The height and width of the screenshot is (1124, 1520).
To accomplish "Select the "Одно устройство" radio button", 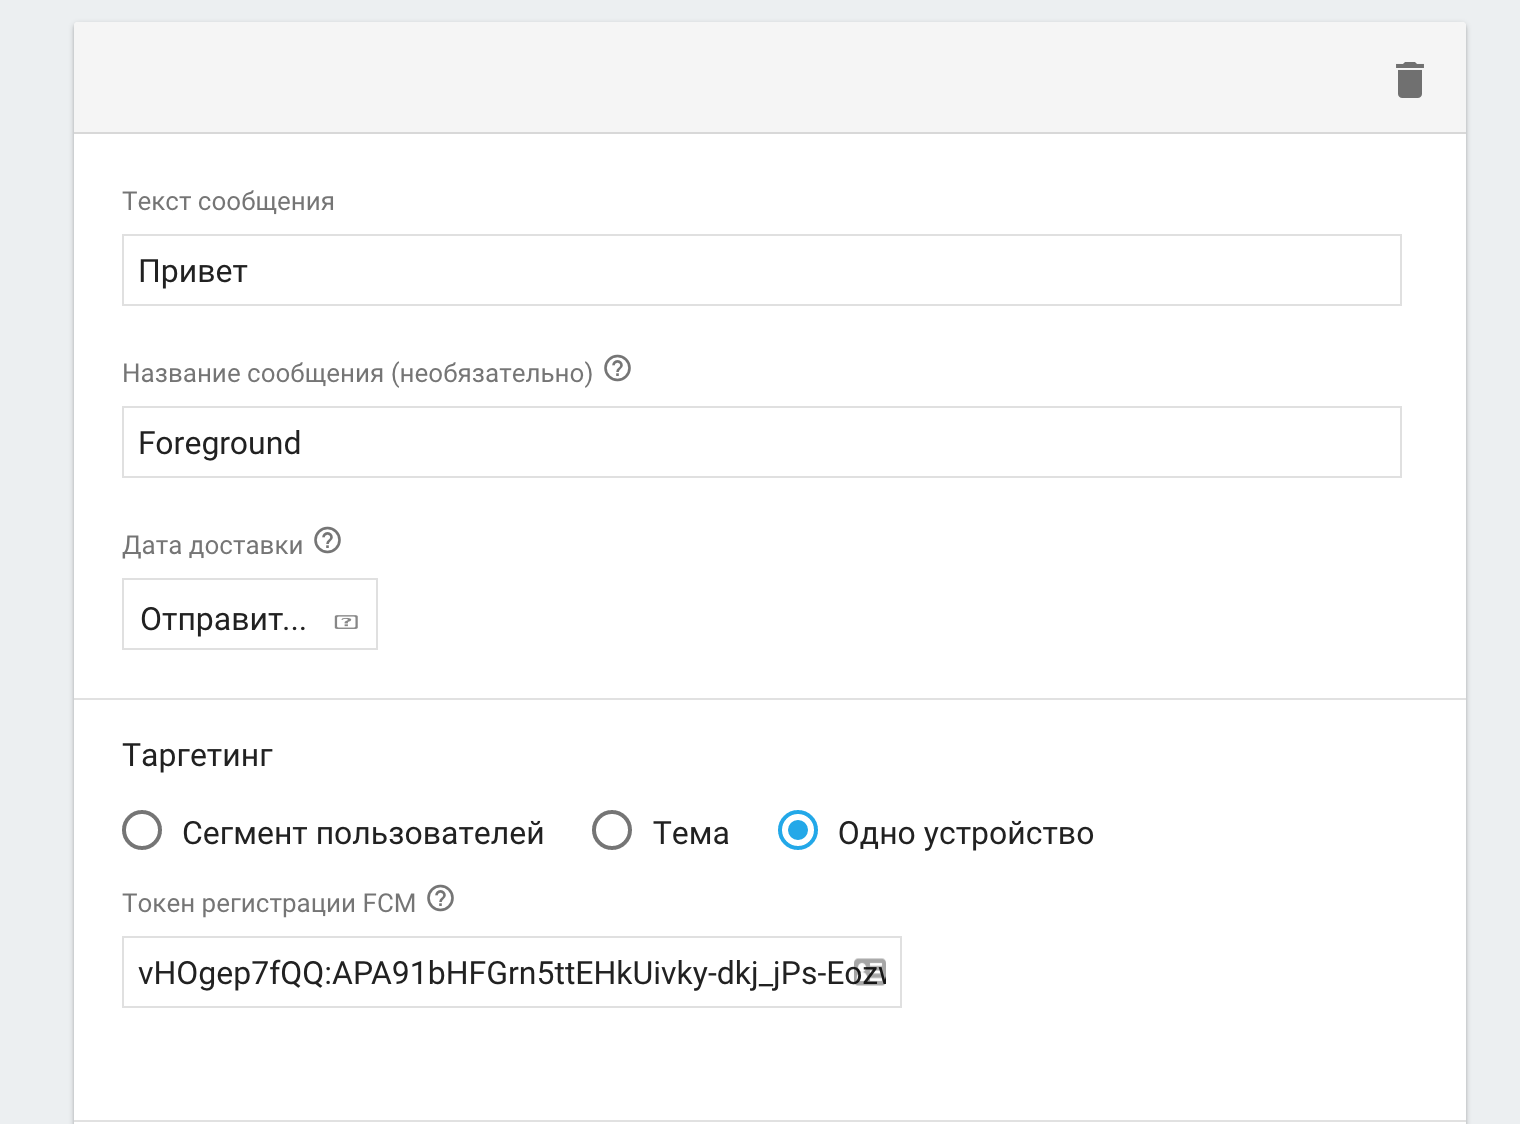I will point(797,831).
